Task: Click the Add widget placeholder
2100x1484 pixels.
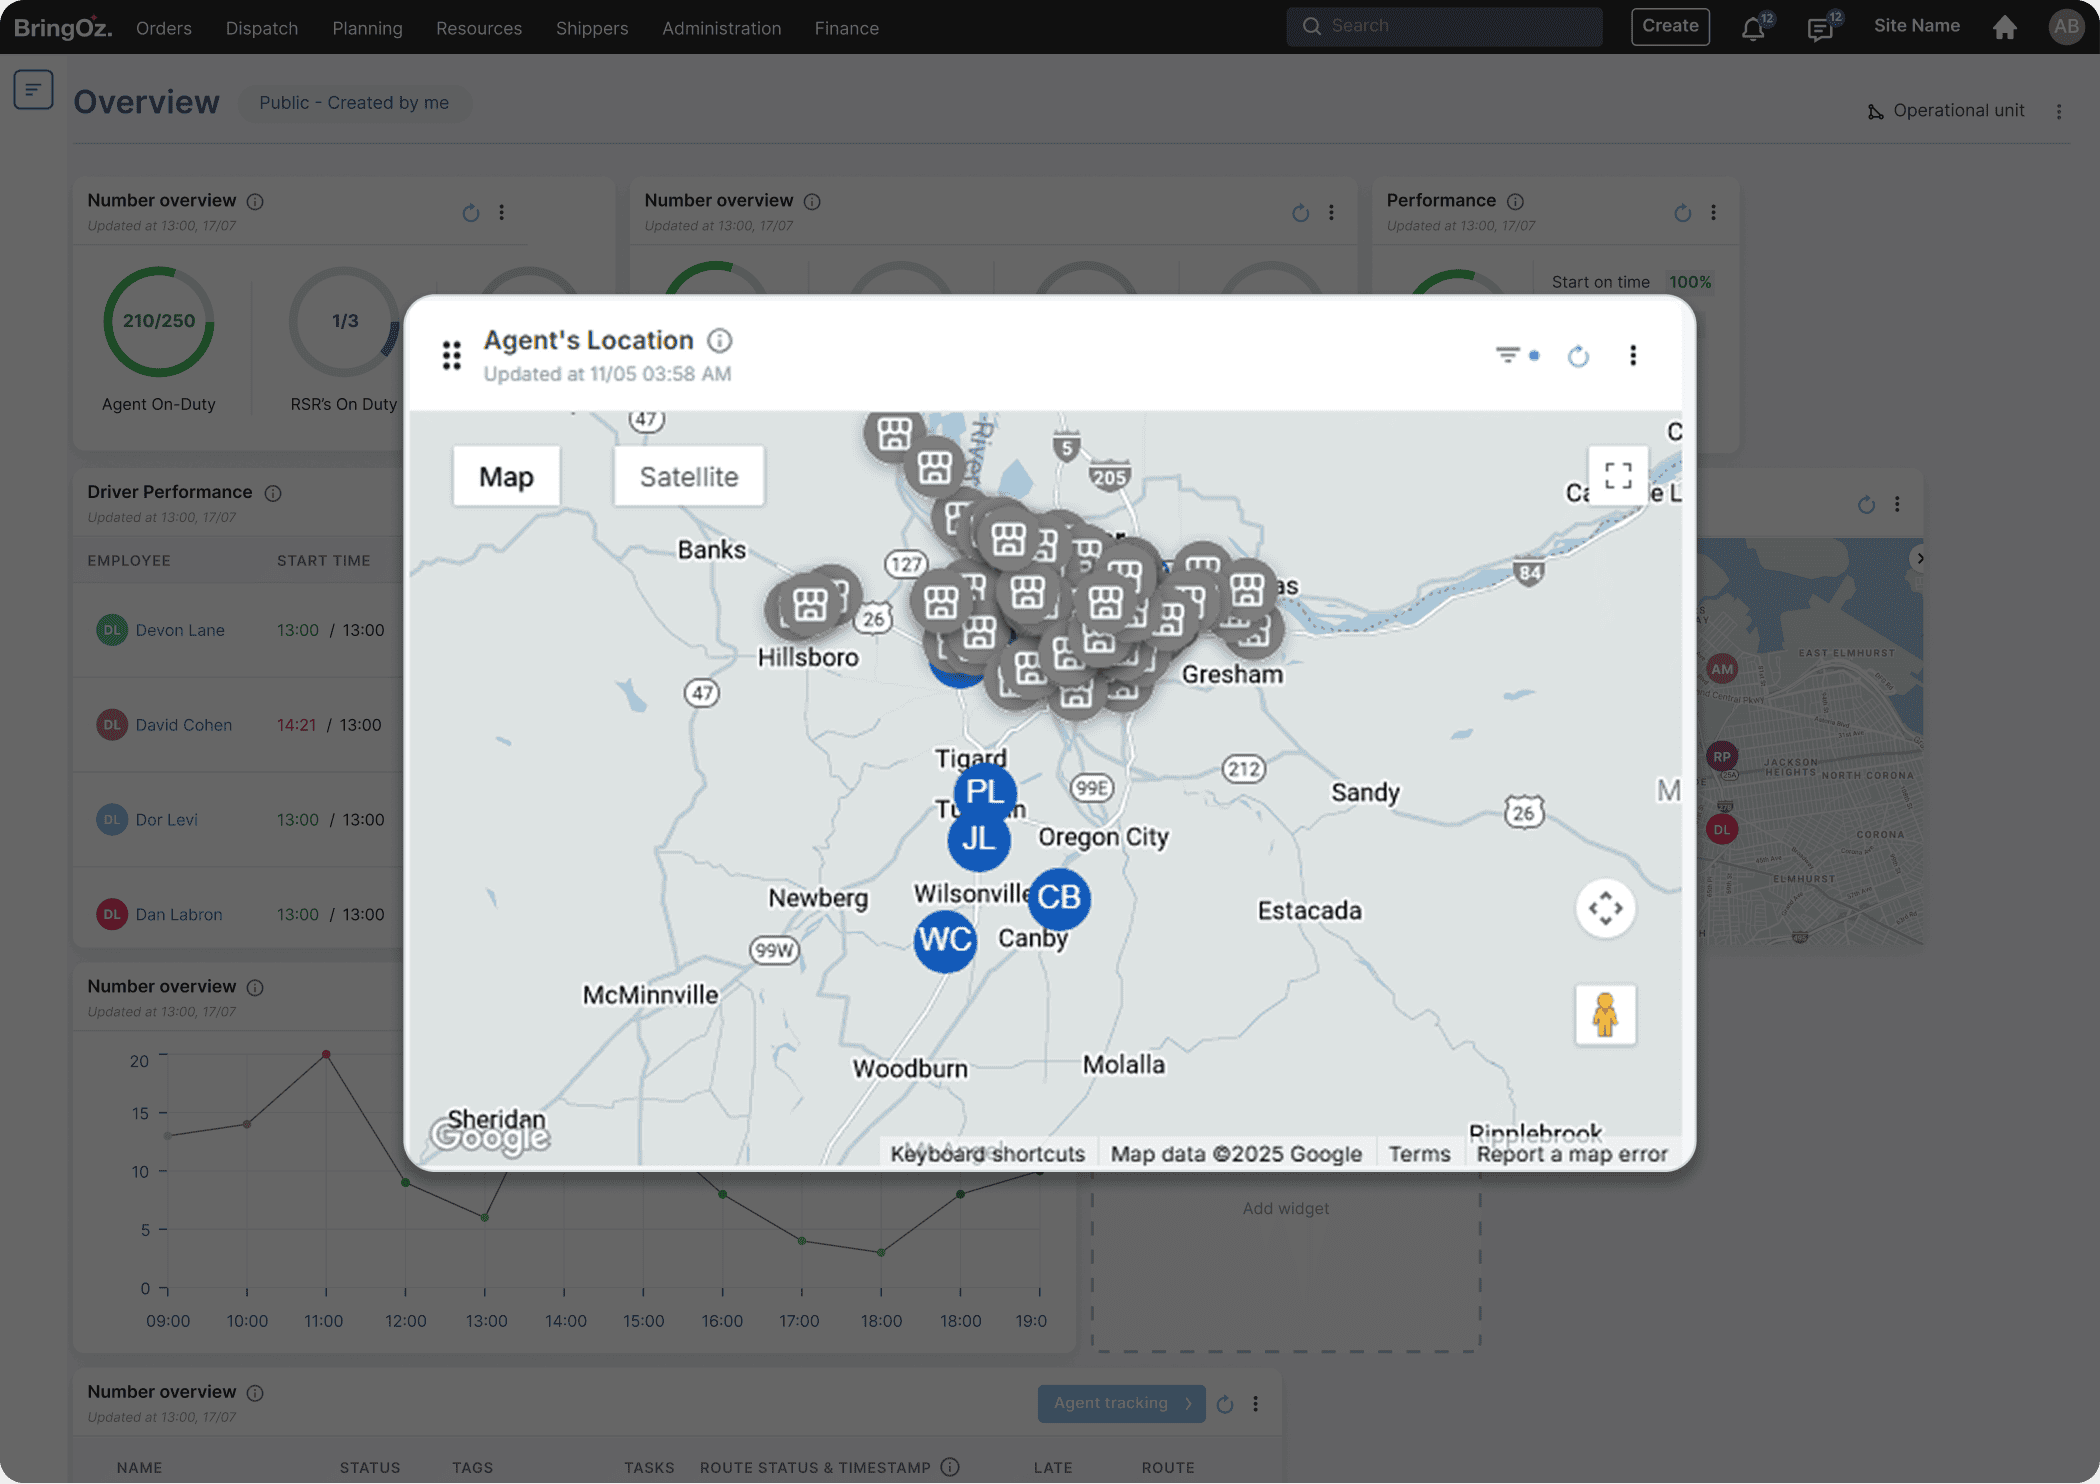Action: pos(1285,1209)
